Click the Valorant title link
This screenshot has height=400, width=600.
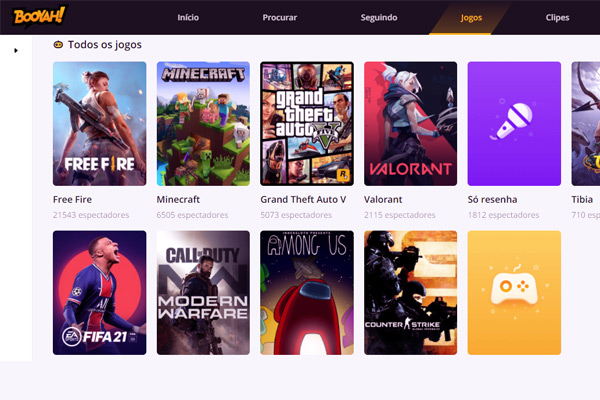click(x=383, y=199)
